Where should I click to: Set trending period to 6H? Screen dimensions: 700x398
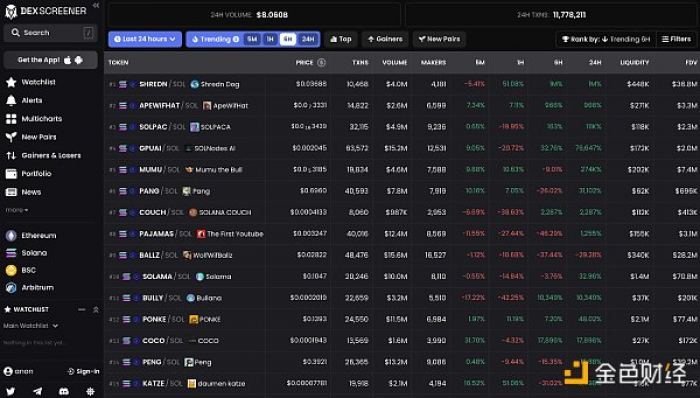click(288, 39)
